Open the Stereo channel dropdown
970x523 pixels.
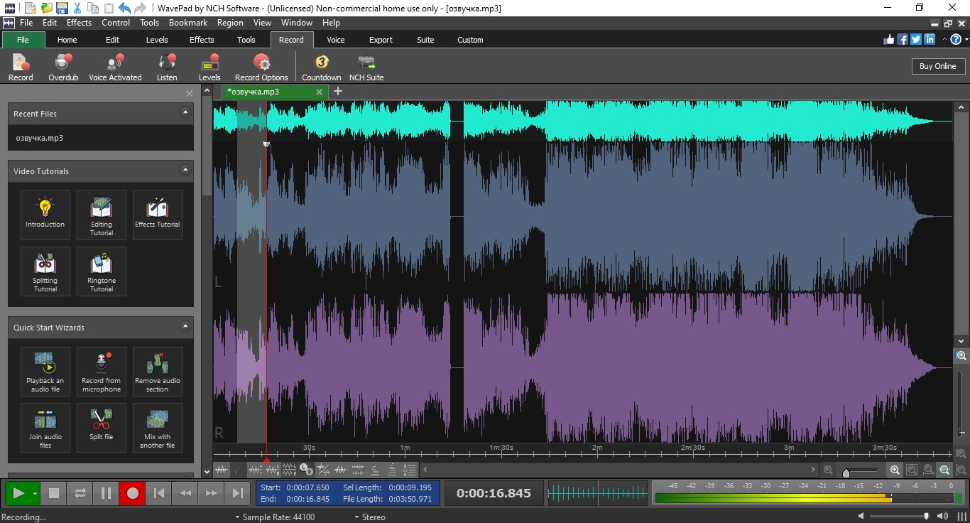click(370, 517)
